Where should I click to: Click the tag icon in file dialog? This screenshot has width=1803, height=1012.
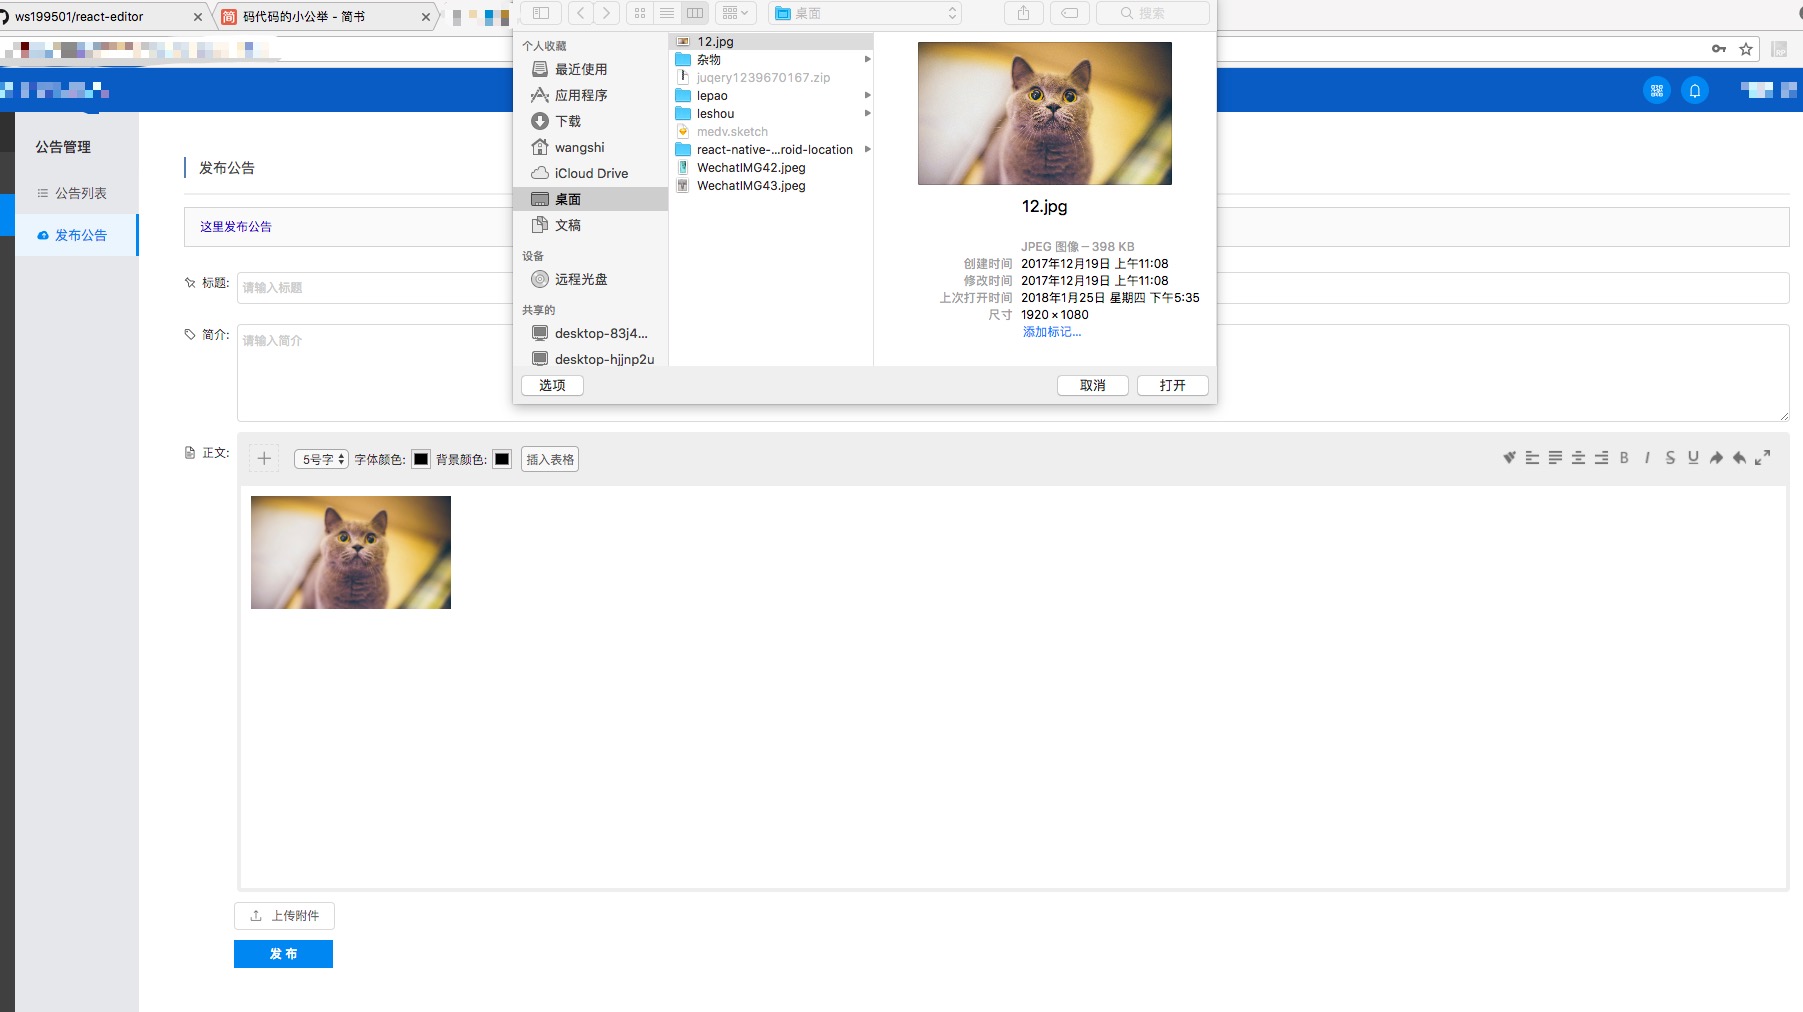pos(1069,13)
